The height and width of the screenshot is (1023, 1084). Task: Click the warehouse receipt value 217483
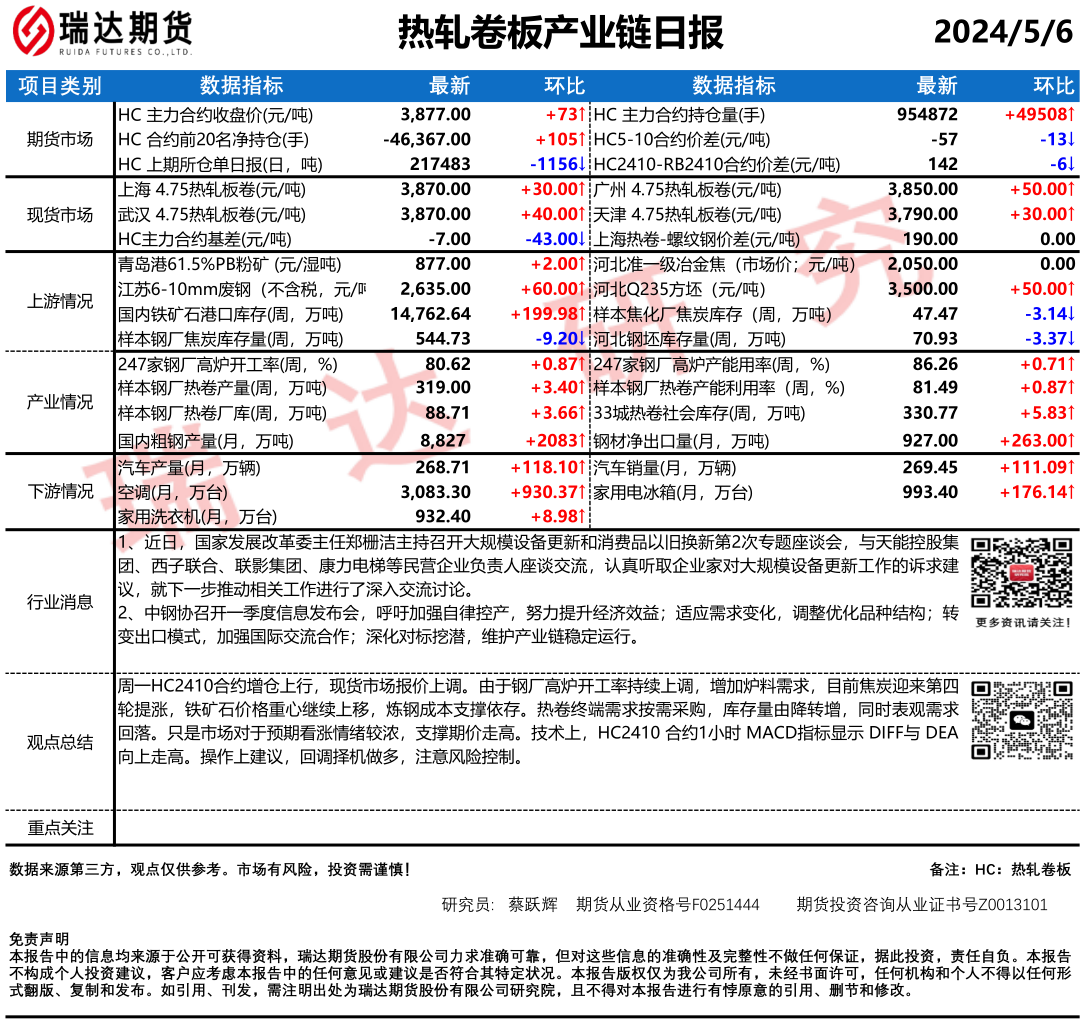tap(440, 165)
